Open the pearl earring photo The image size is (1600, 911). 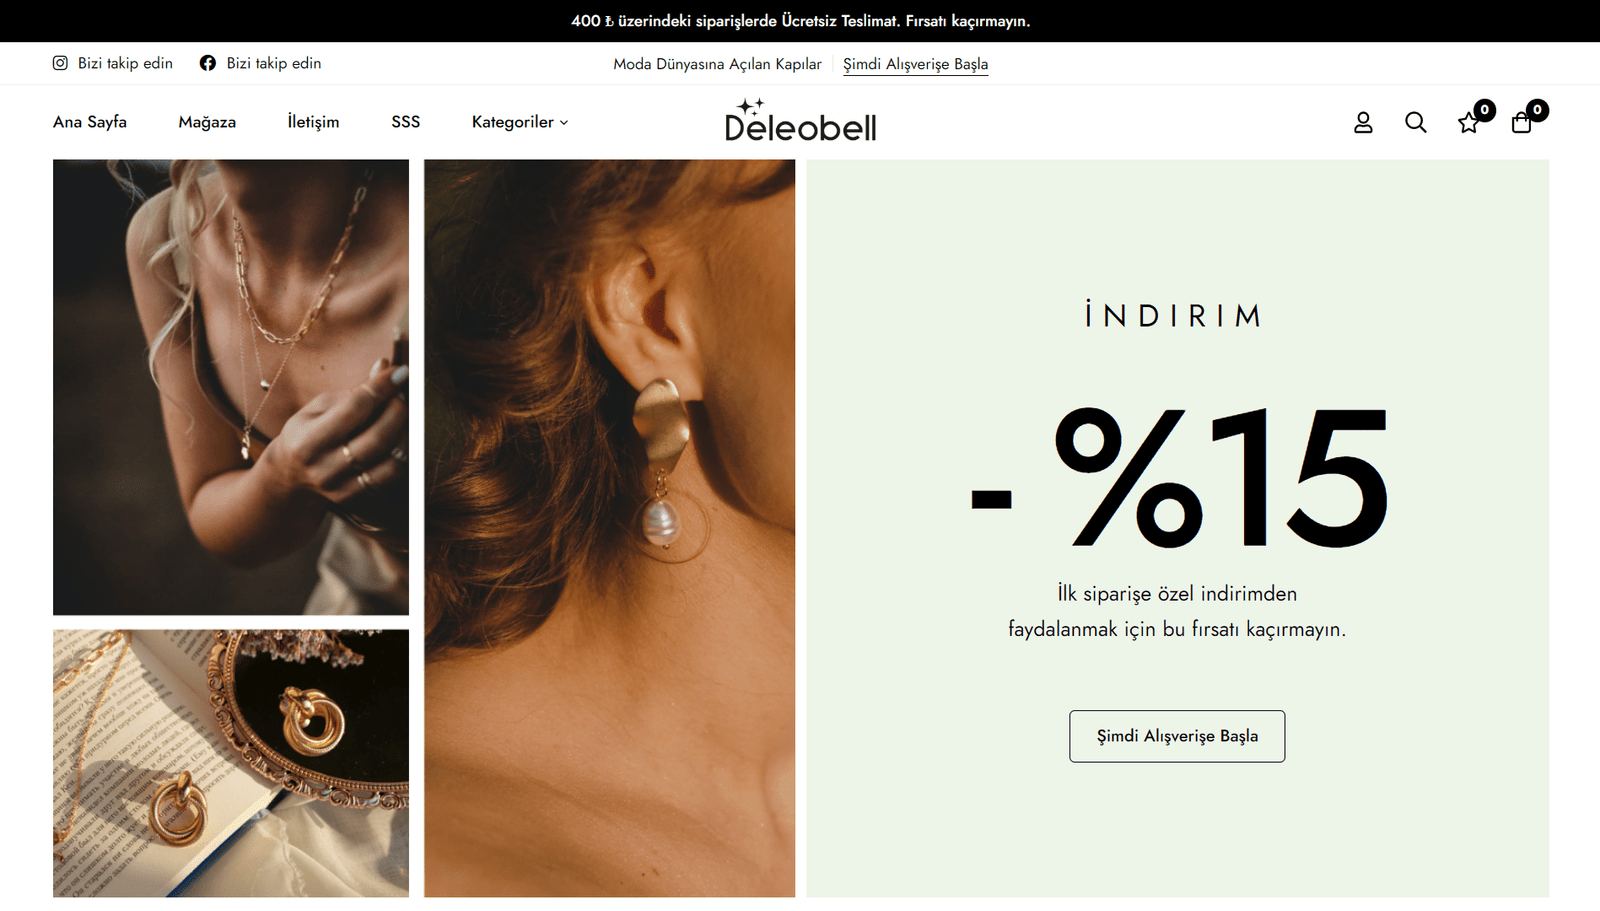(x=610, y=528)
